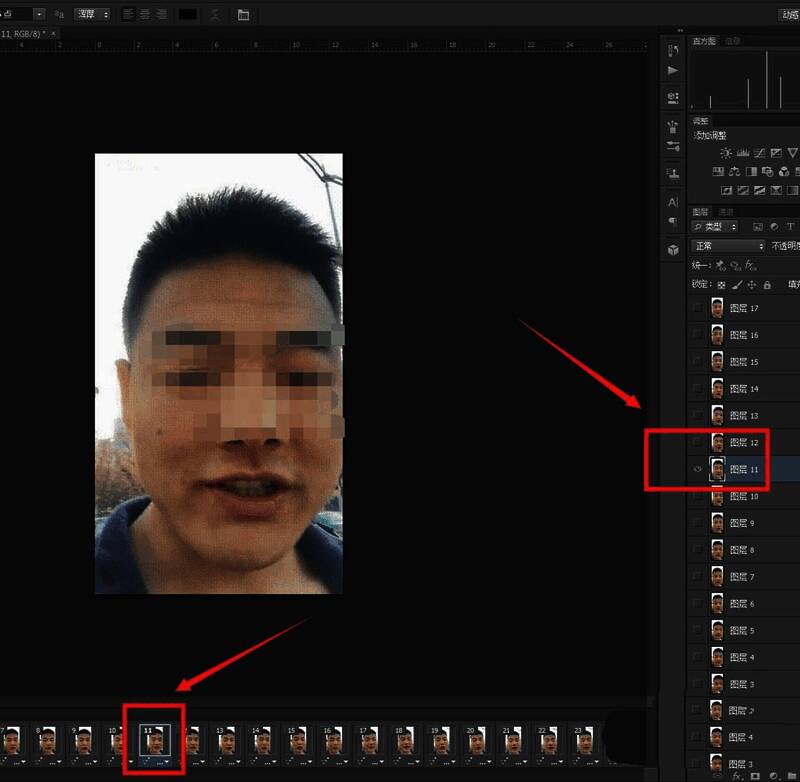Click the left-align text button
This screenshot has height=782, width=800.
click(x=129, y=14)
